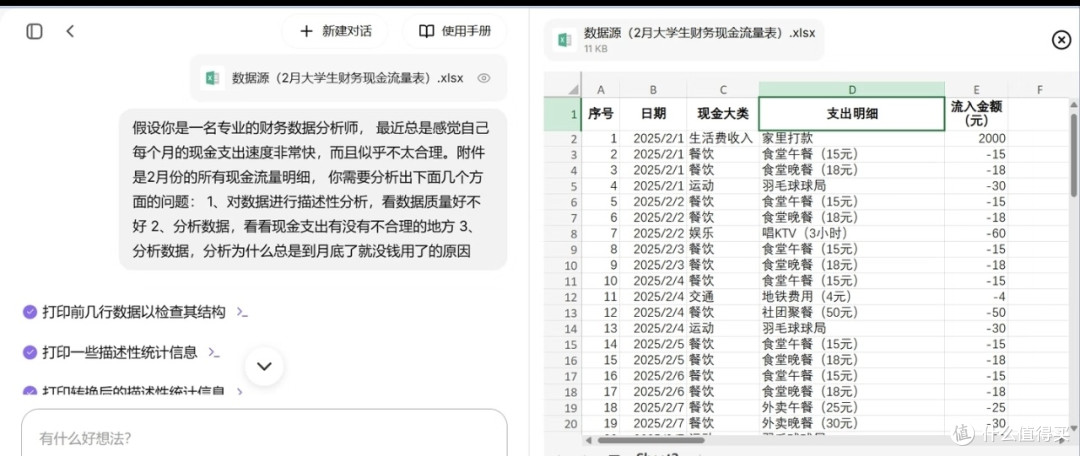Image resolution: width=1080 pixels, height=456 pixels.
Task: Click the 11 KB file size label
Action: point(596,50)
